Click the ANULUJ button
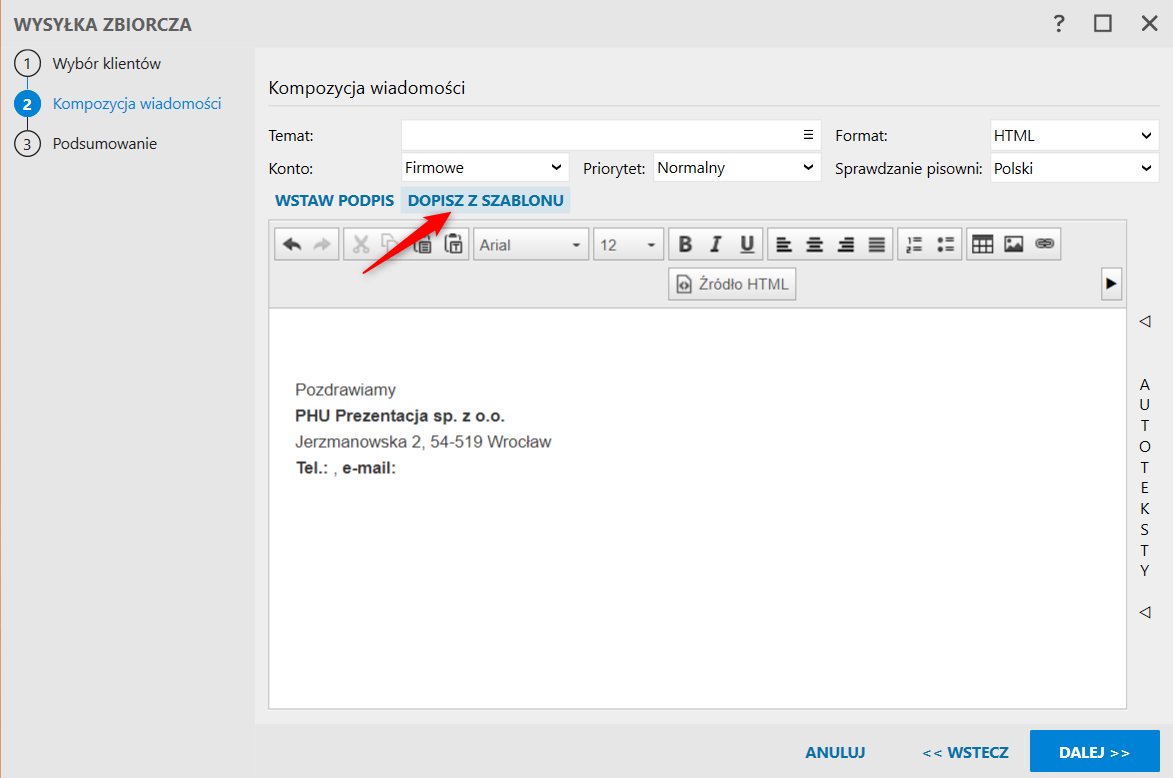Image resolution: width=1173 pixels, height=778 pixels. (835, 753)
